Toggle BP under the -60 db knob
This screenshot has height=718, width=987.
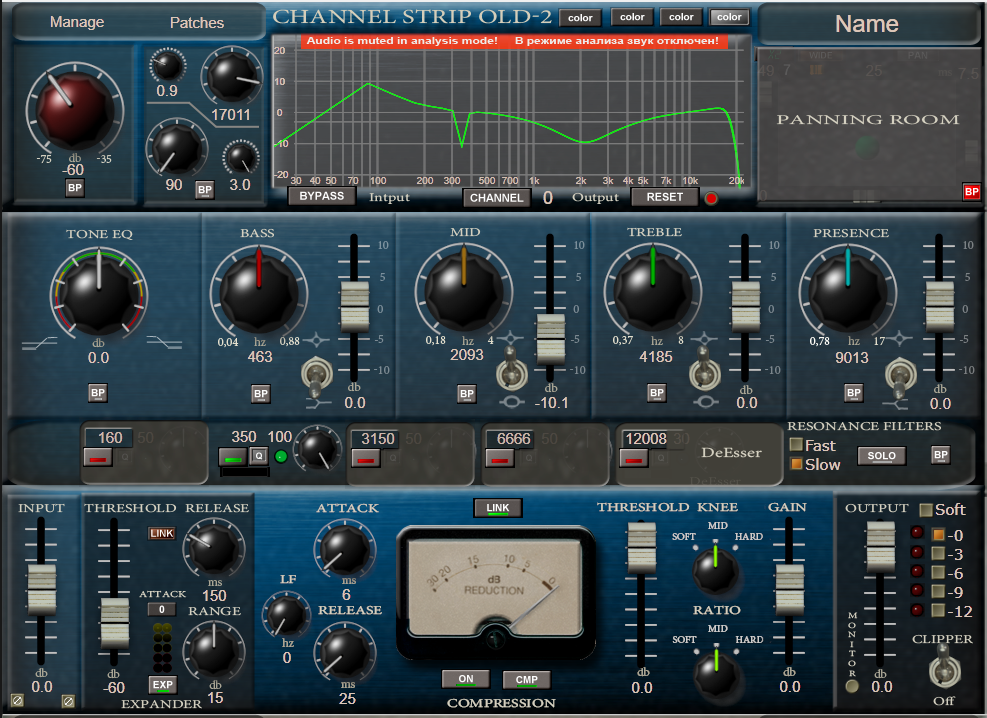(75, 188)
